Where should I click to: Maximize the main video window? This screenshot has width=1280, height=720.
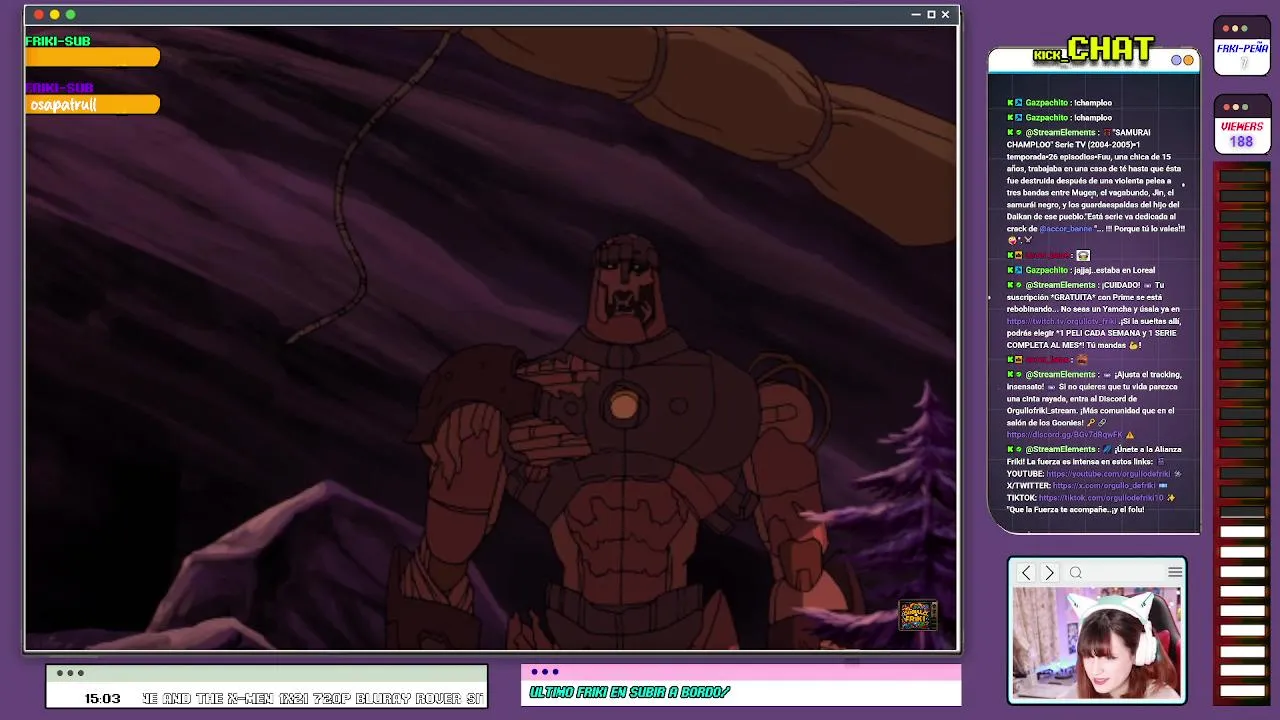tap(930, 14)
